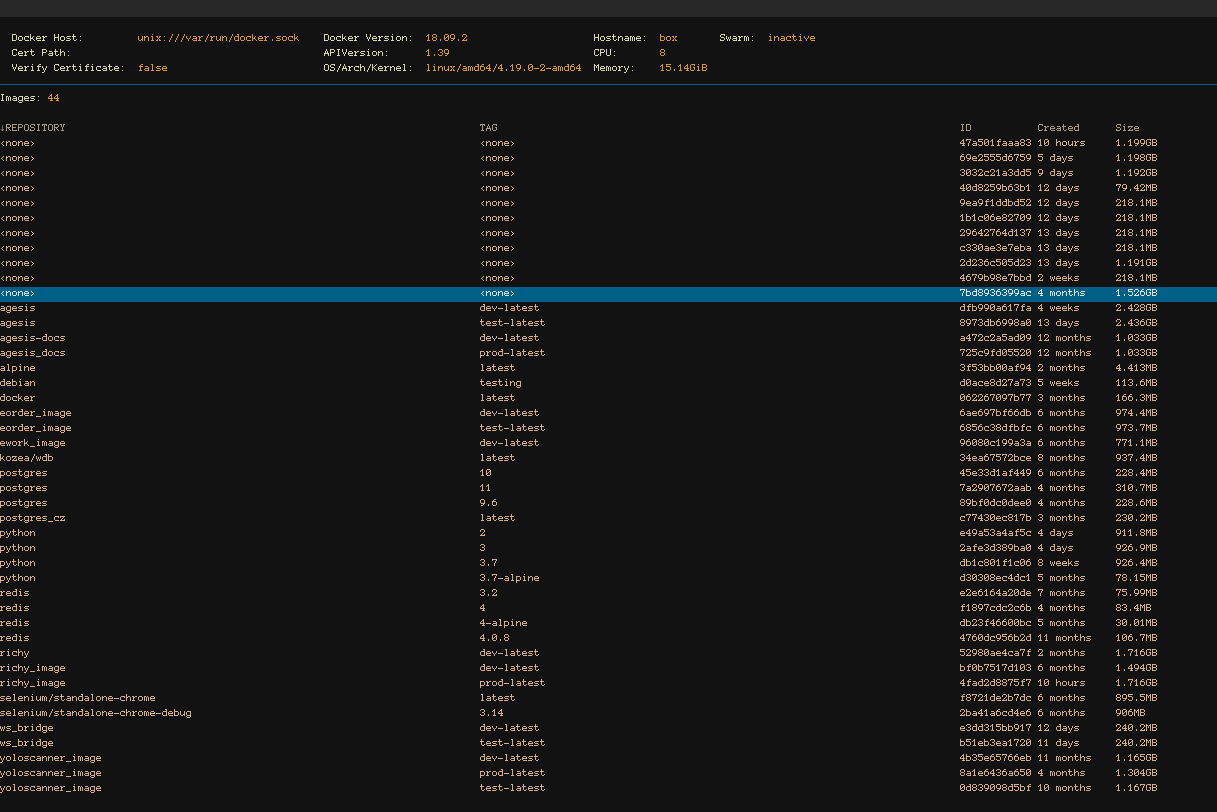1217x812 pixels.
Task: Select the highlighted row with ID 7bd8936399ac
Action: (x=608, y=293)
